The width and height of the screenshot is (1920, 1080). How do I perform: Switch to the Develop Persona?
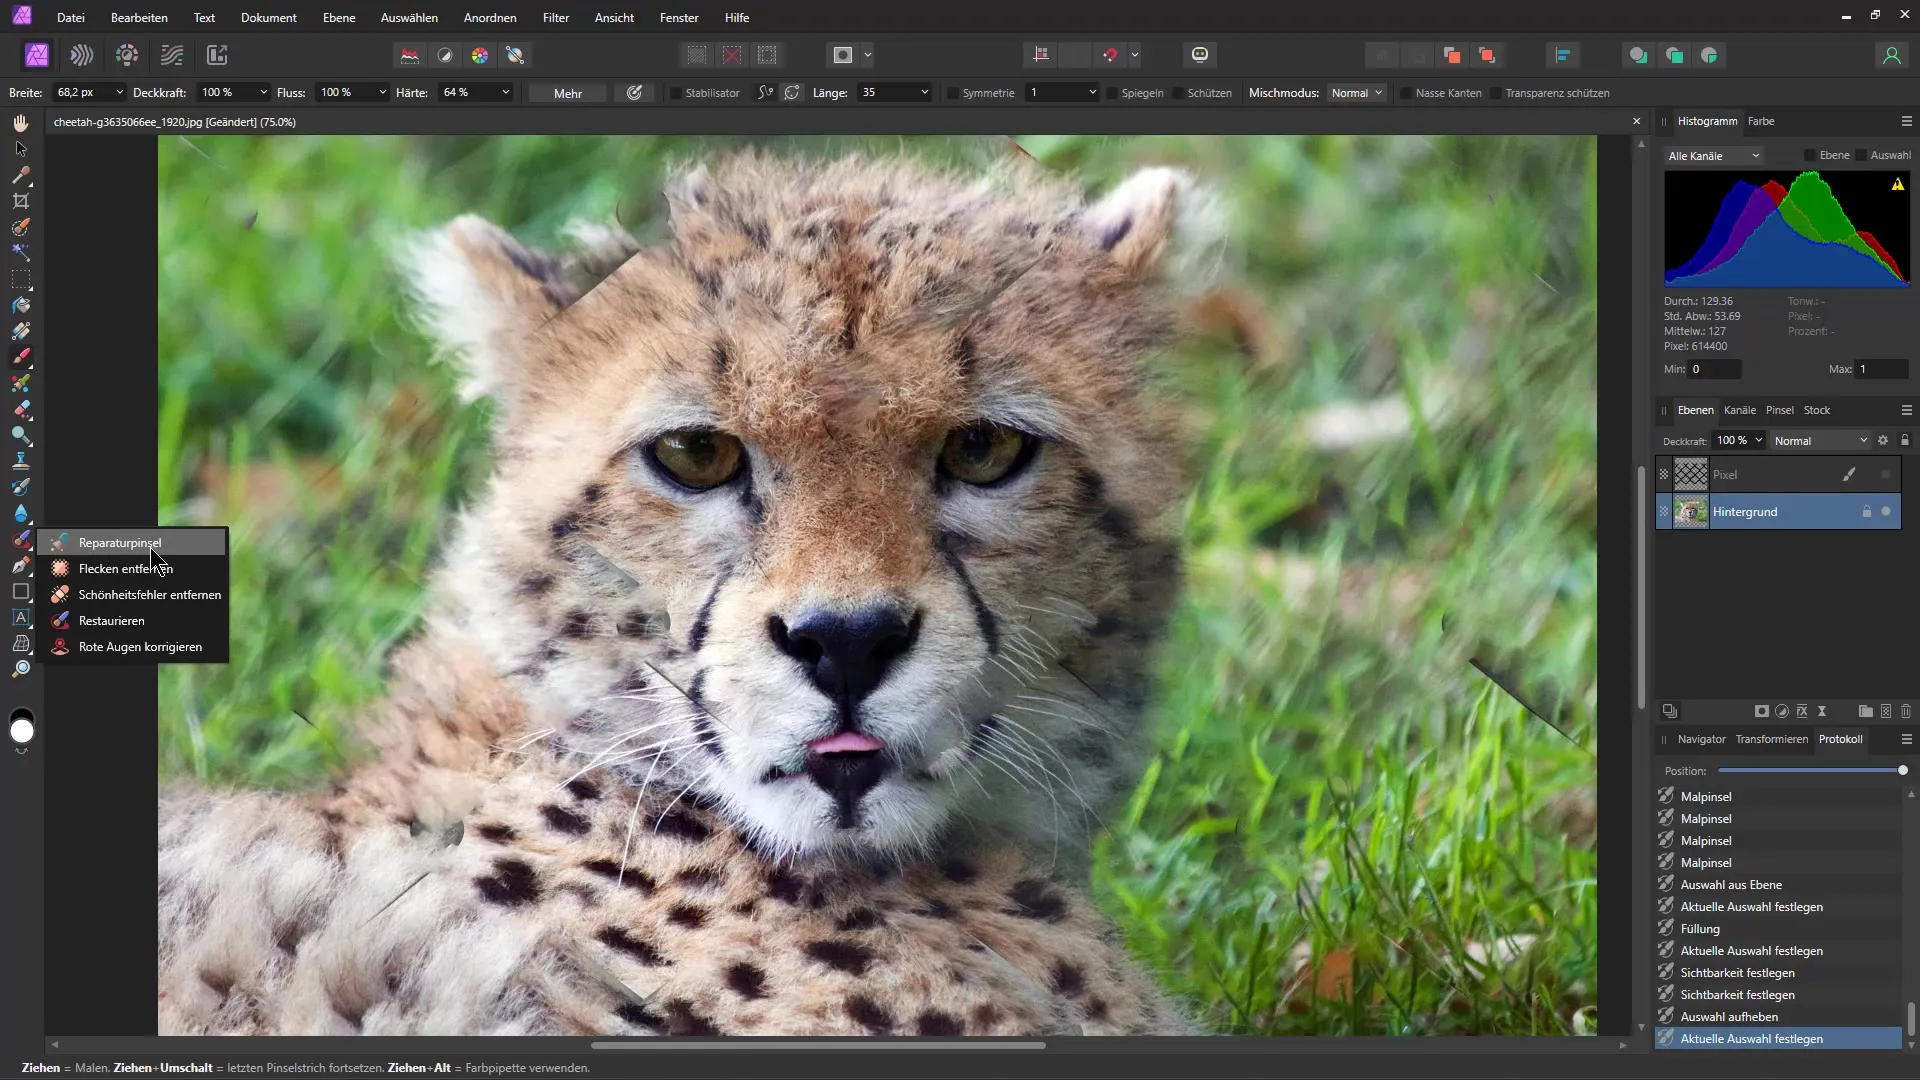pyautogui.click(x=127, y=55)
